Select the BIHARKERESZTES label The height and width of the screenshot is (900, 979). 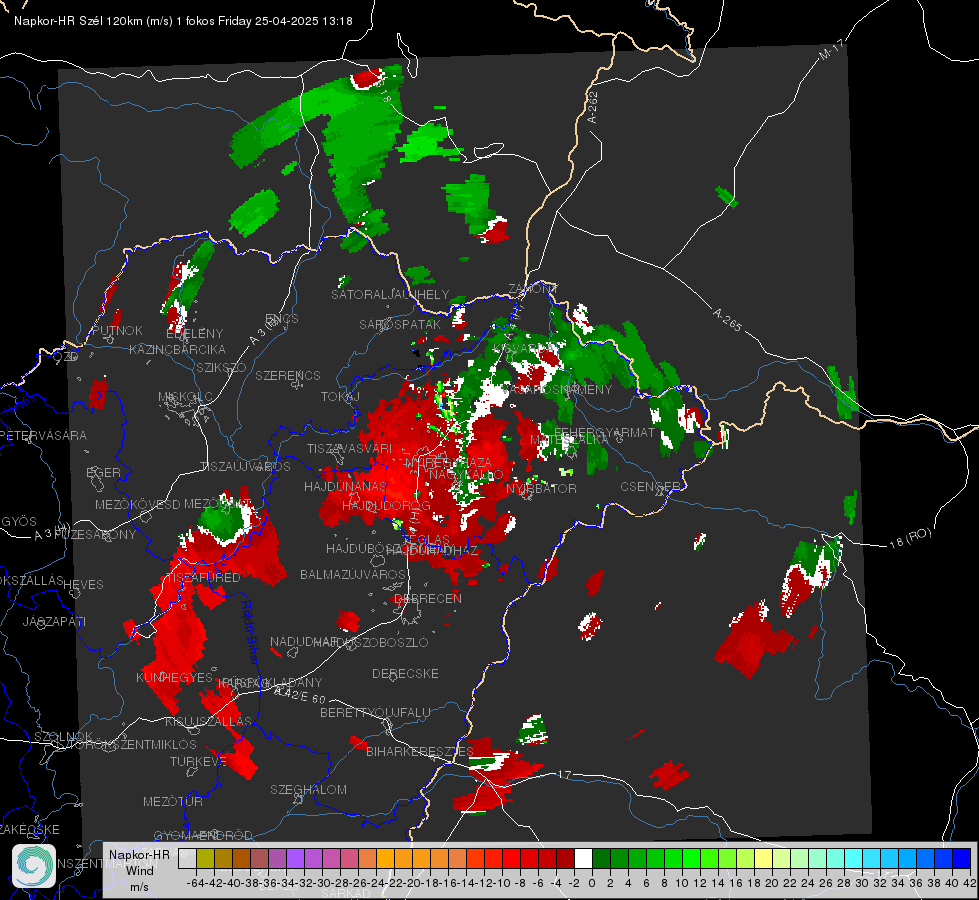click(420, 751)
